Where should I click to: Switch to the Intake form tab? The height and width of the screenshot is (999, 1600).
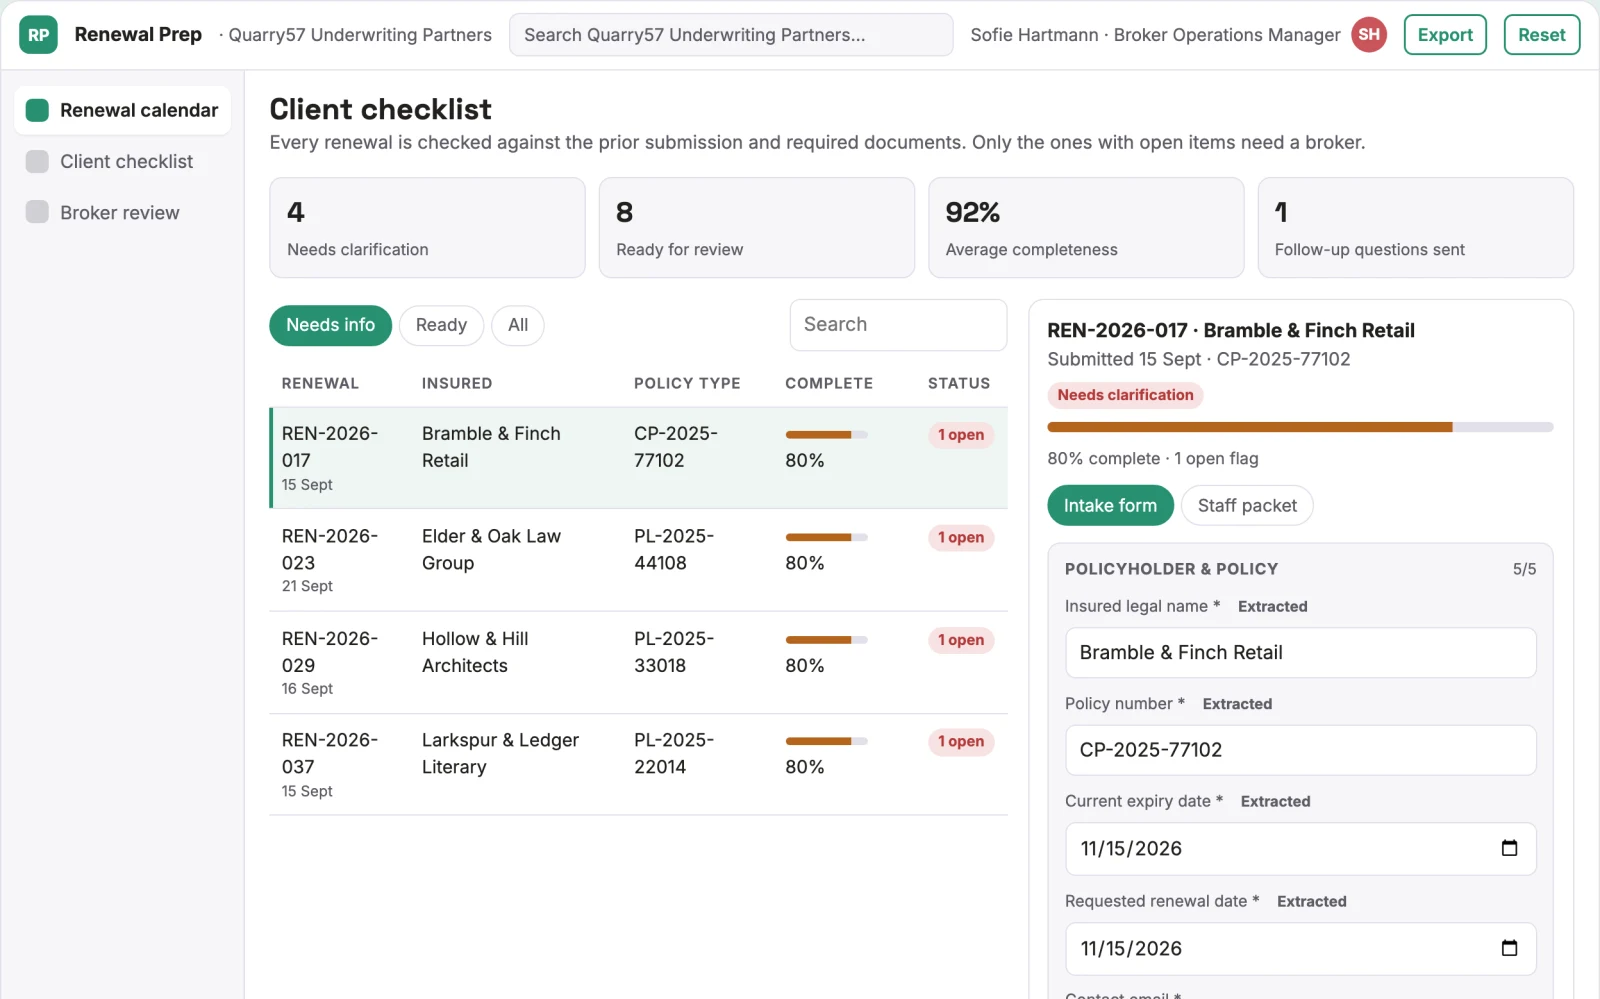(x=1110, y=505)
